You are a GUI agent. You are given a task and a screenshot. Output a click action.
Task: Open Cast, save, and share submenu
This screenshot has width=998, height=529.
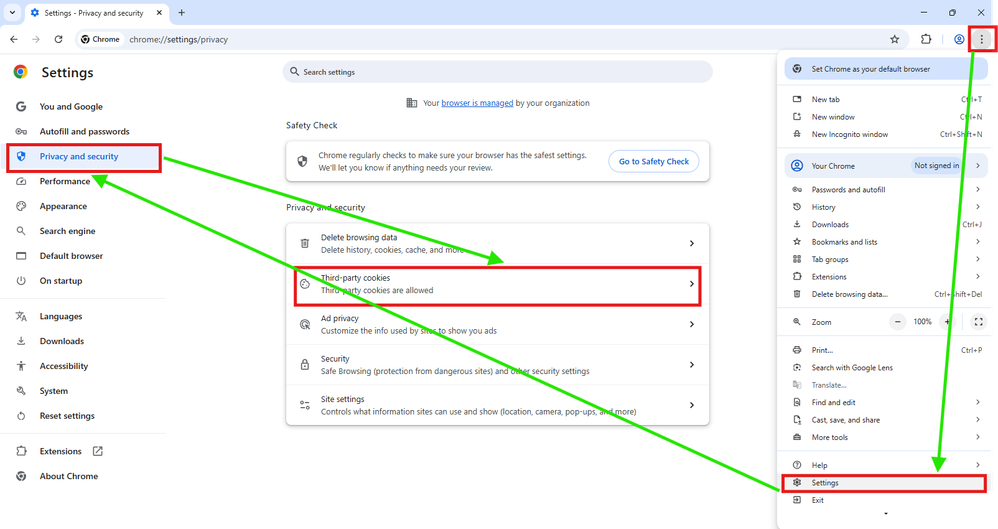pyautogui.click(x=886, y=420)
